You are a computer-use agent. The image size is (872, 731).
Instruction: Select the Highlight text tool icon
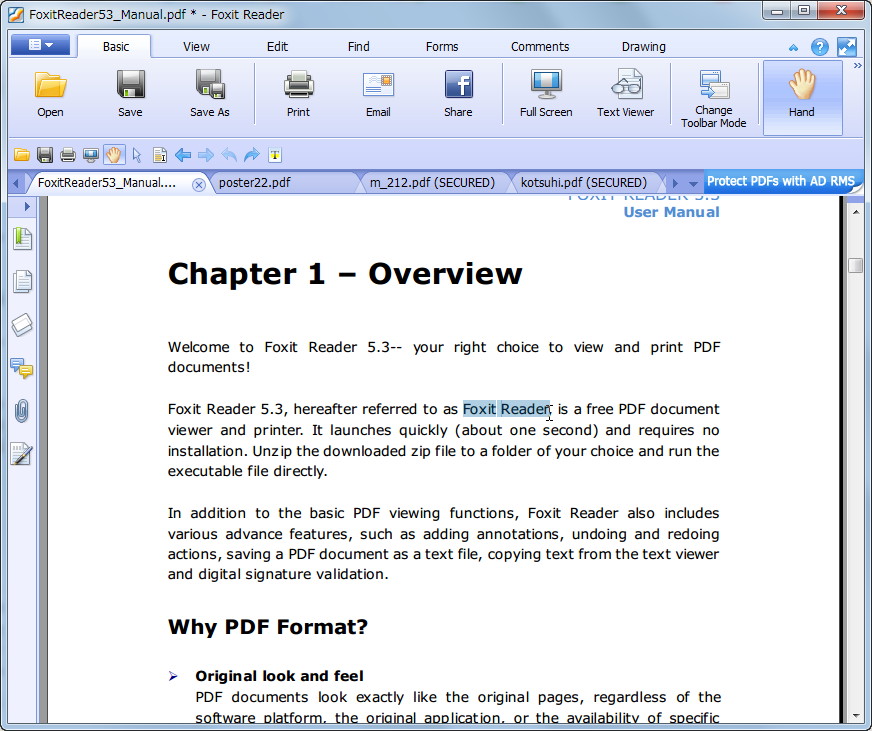(275, 155)
